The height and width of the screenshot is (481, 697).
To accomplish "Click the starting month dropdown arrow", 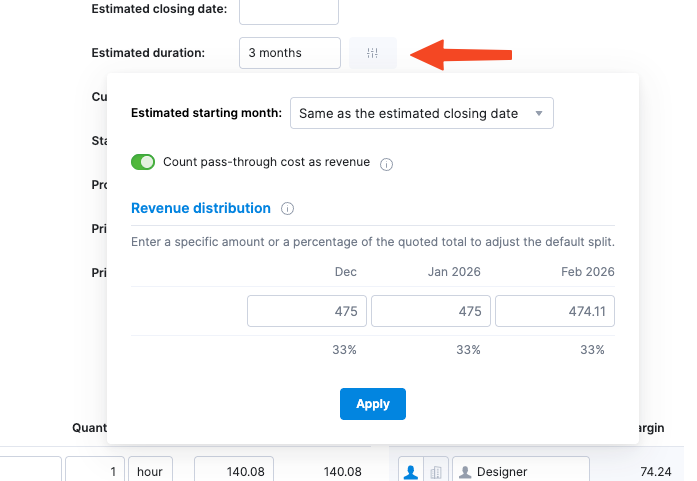I will (x=539, y=113).
